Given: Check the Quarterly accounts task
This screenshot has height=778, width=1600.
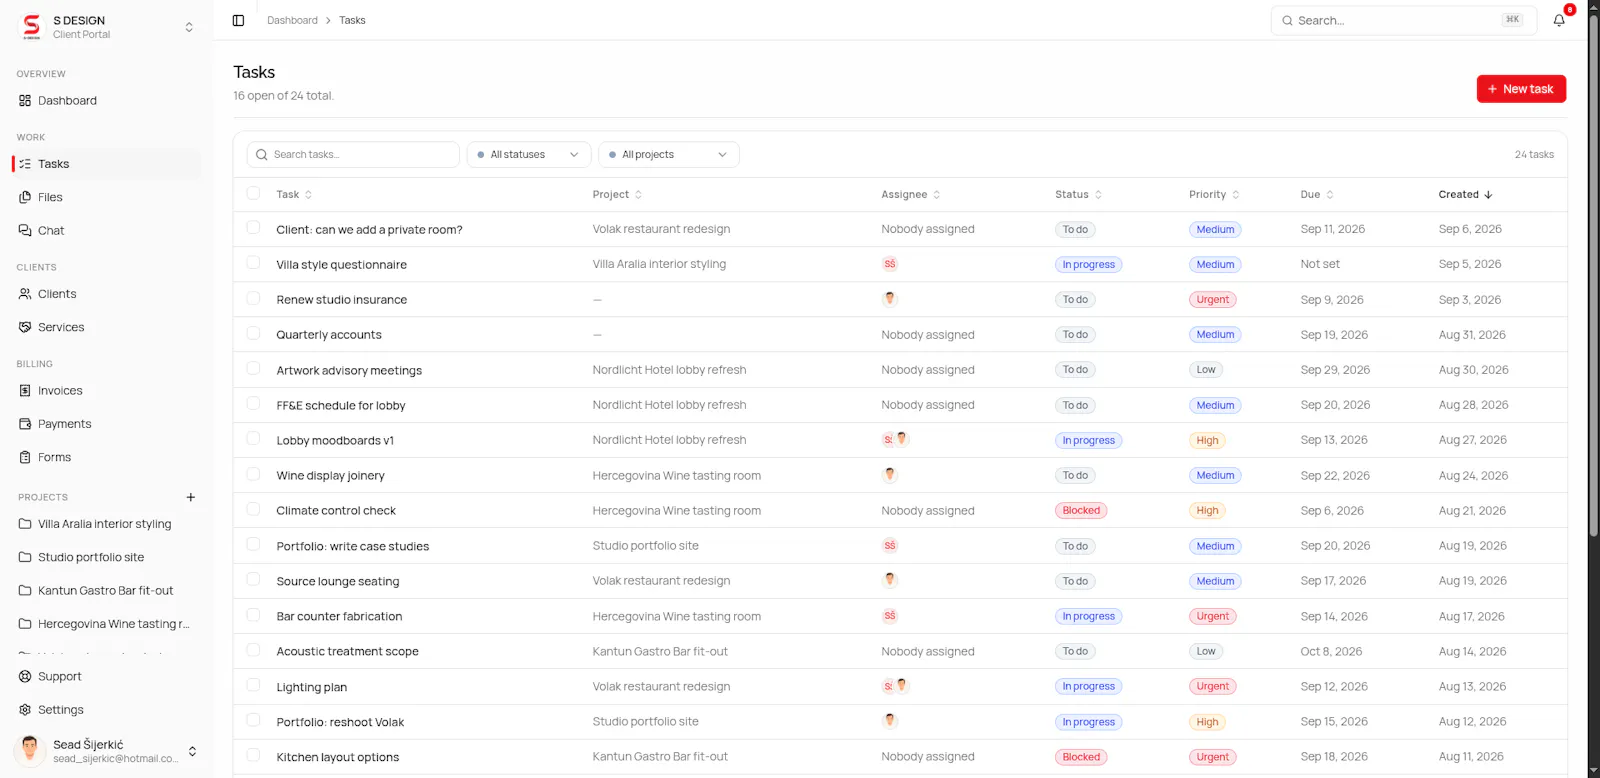Looking at the screenshot, I should pos(253,334).
